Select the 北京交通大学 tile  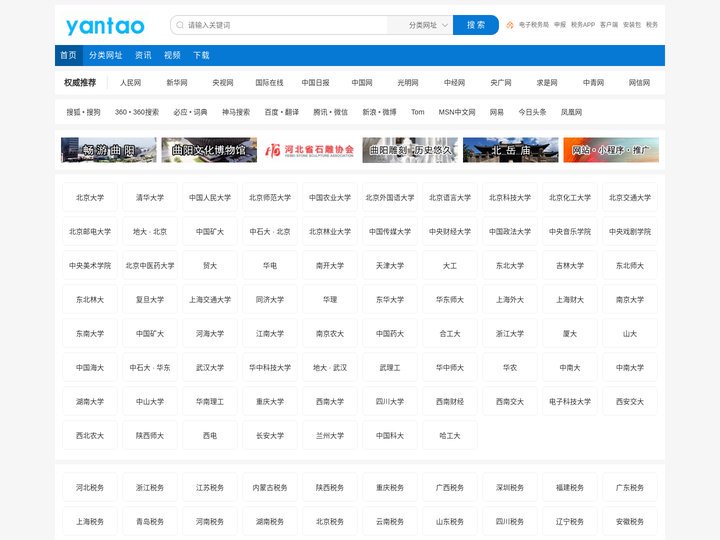tap(630, 197)
